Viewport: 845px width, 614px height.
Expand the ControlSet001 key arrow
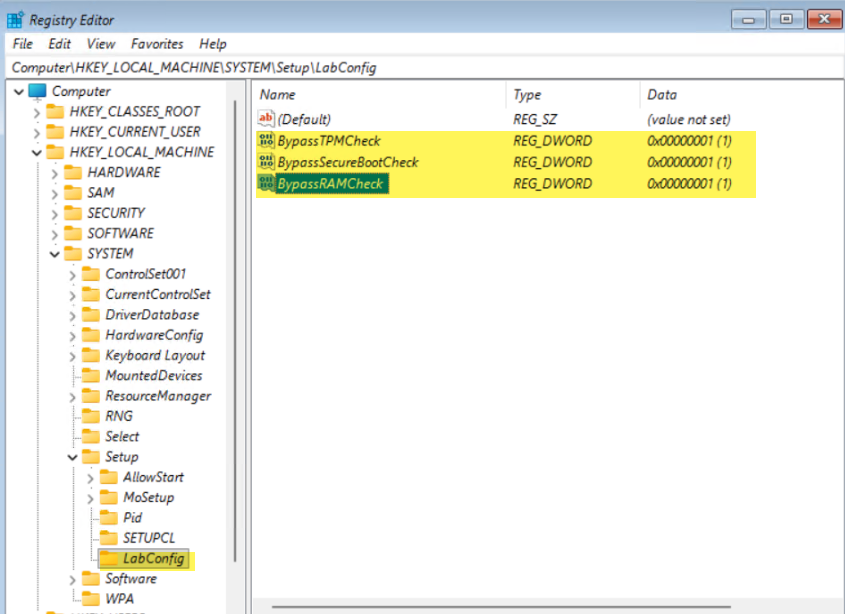click(72, 274)
